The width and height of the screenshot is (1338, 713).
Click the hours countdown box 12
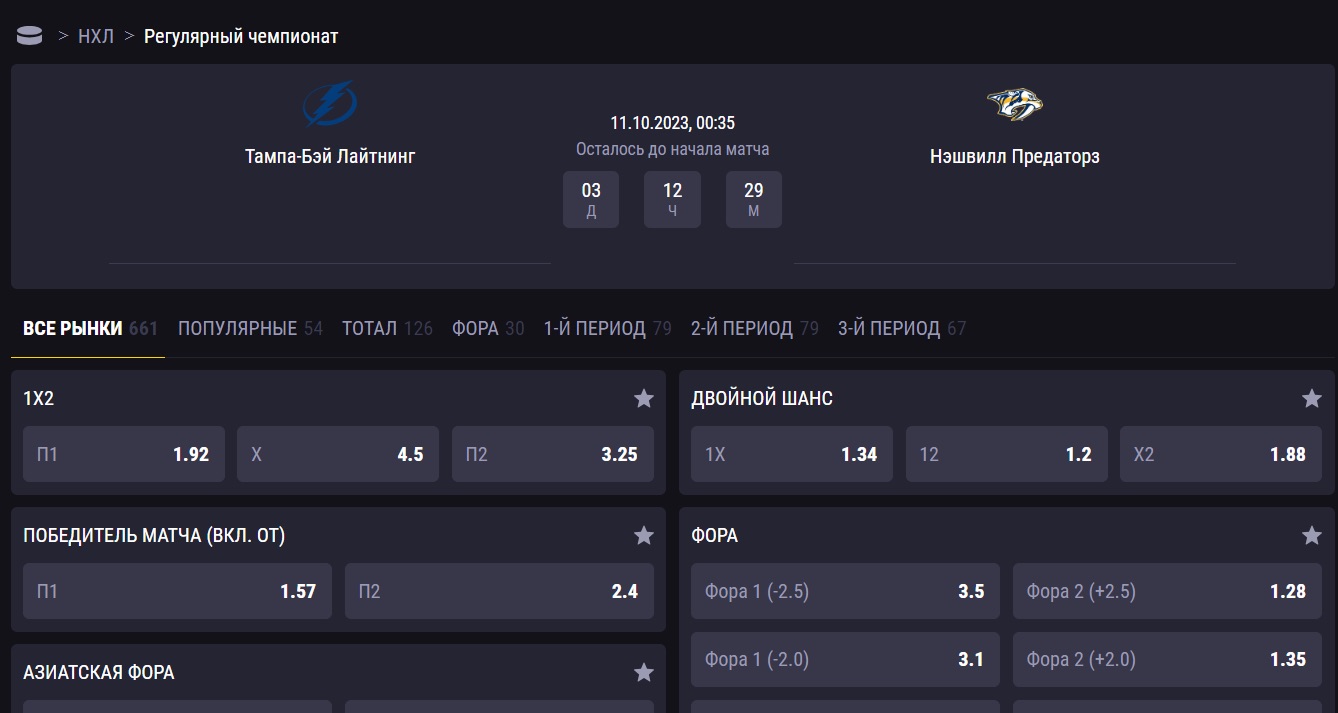pyautogui.click(x=672, y=199)
